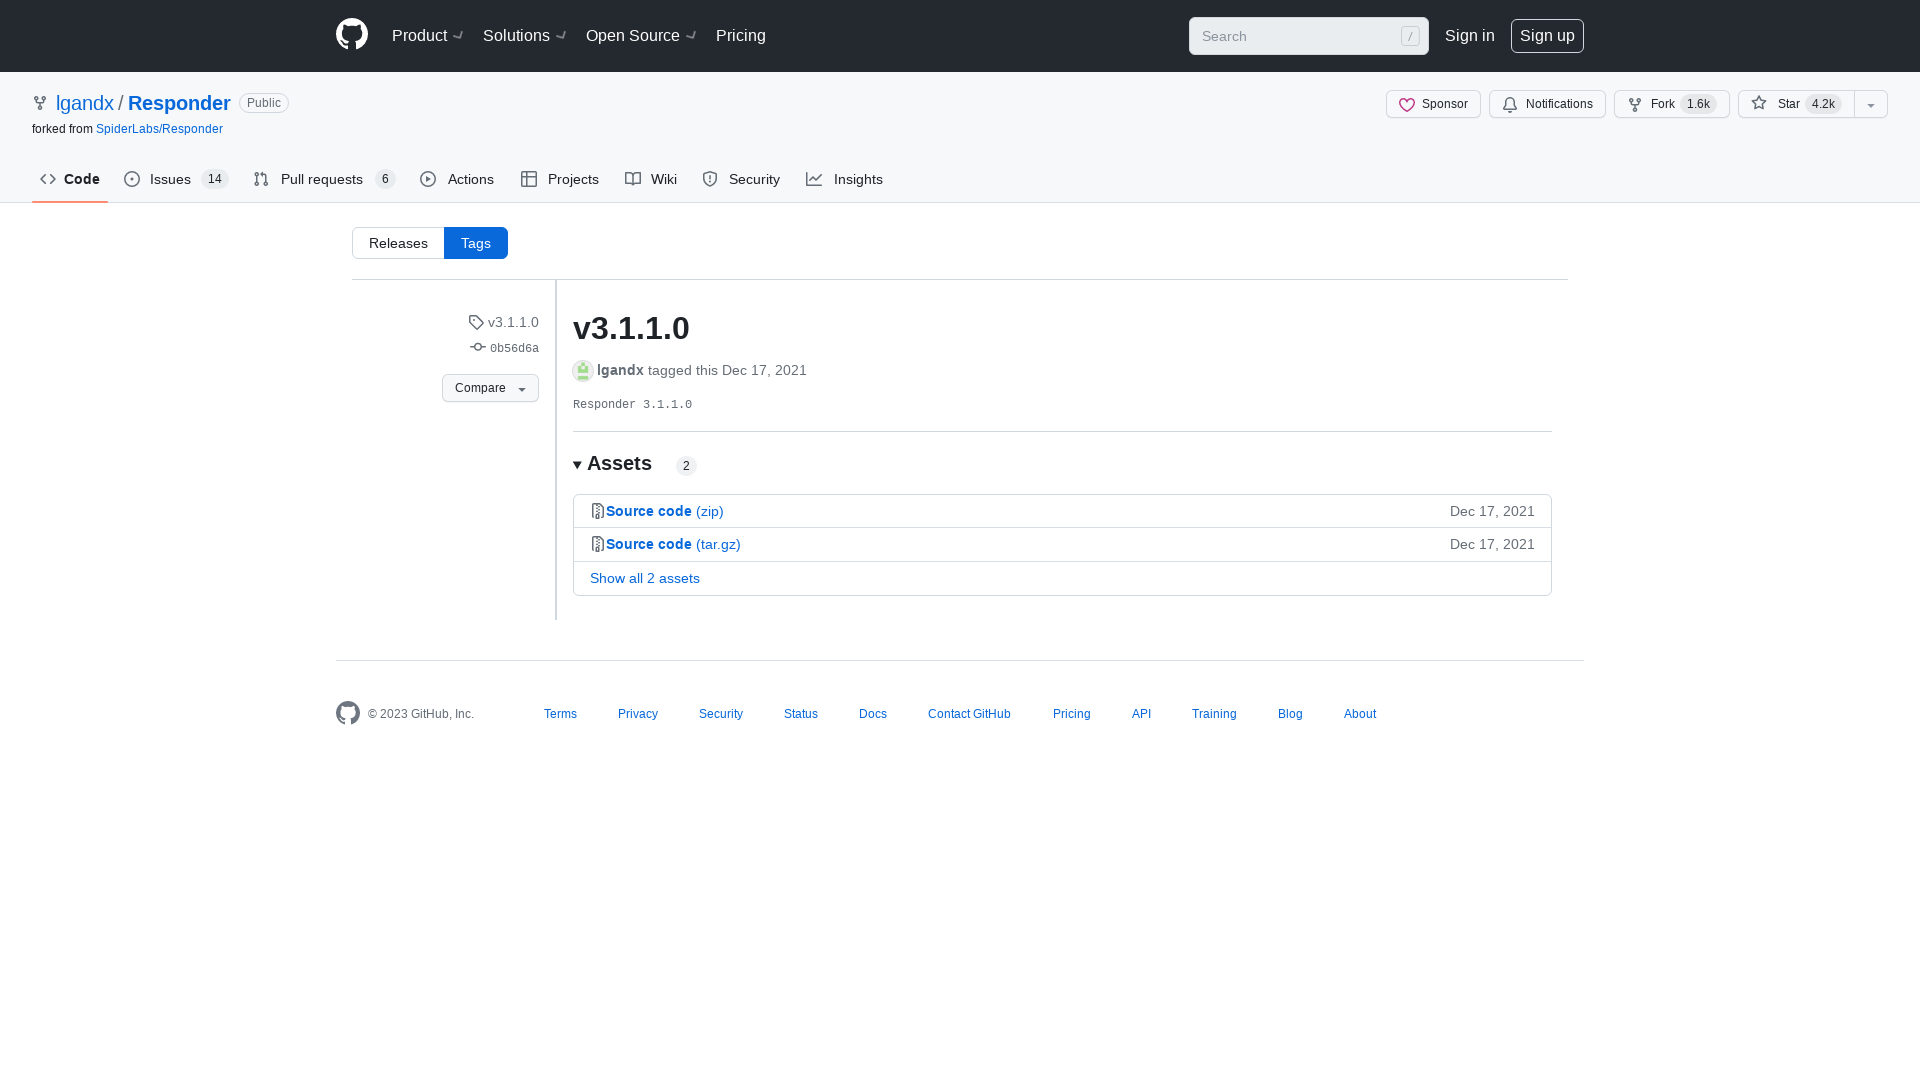Viewport: 1920px width, 1080px height.
Task: Click the Notifications bell button
Action: [1547, 104]
